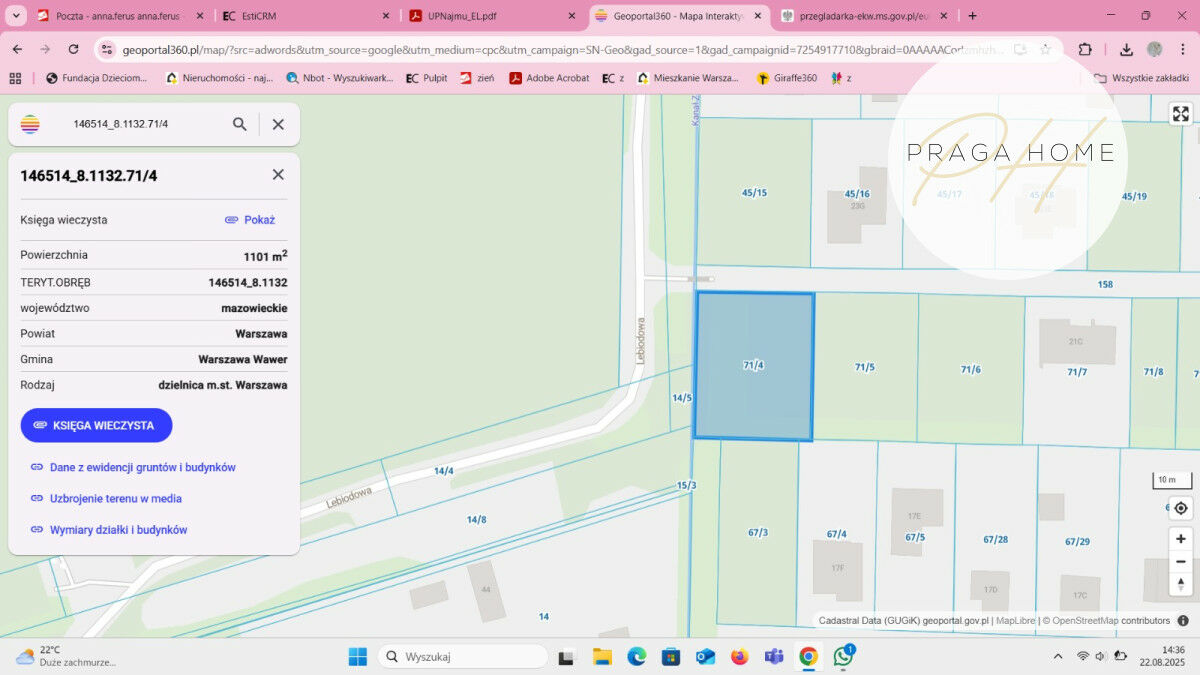1200x675 pixels.
Task: Zoom out the map with minus button
Action: coord(1180,562)
